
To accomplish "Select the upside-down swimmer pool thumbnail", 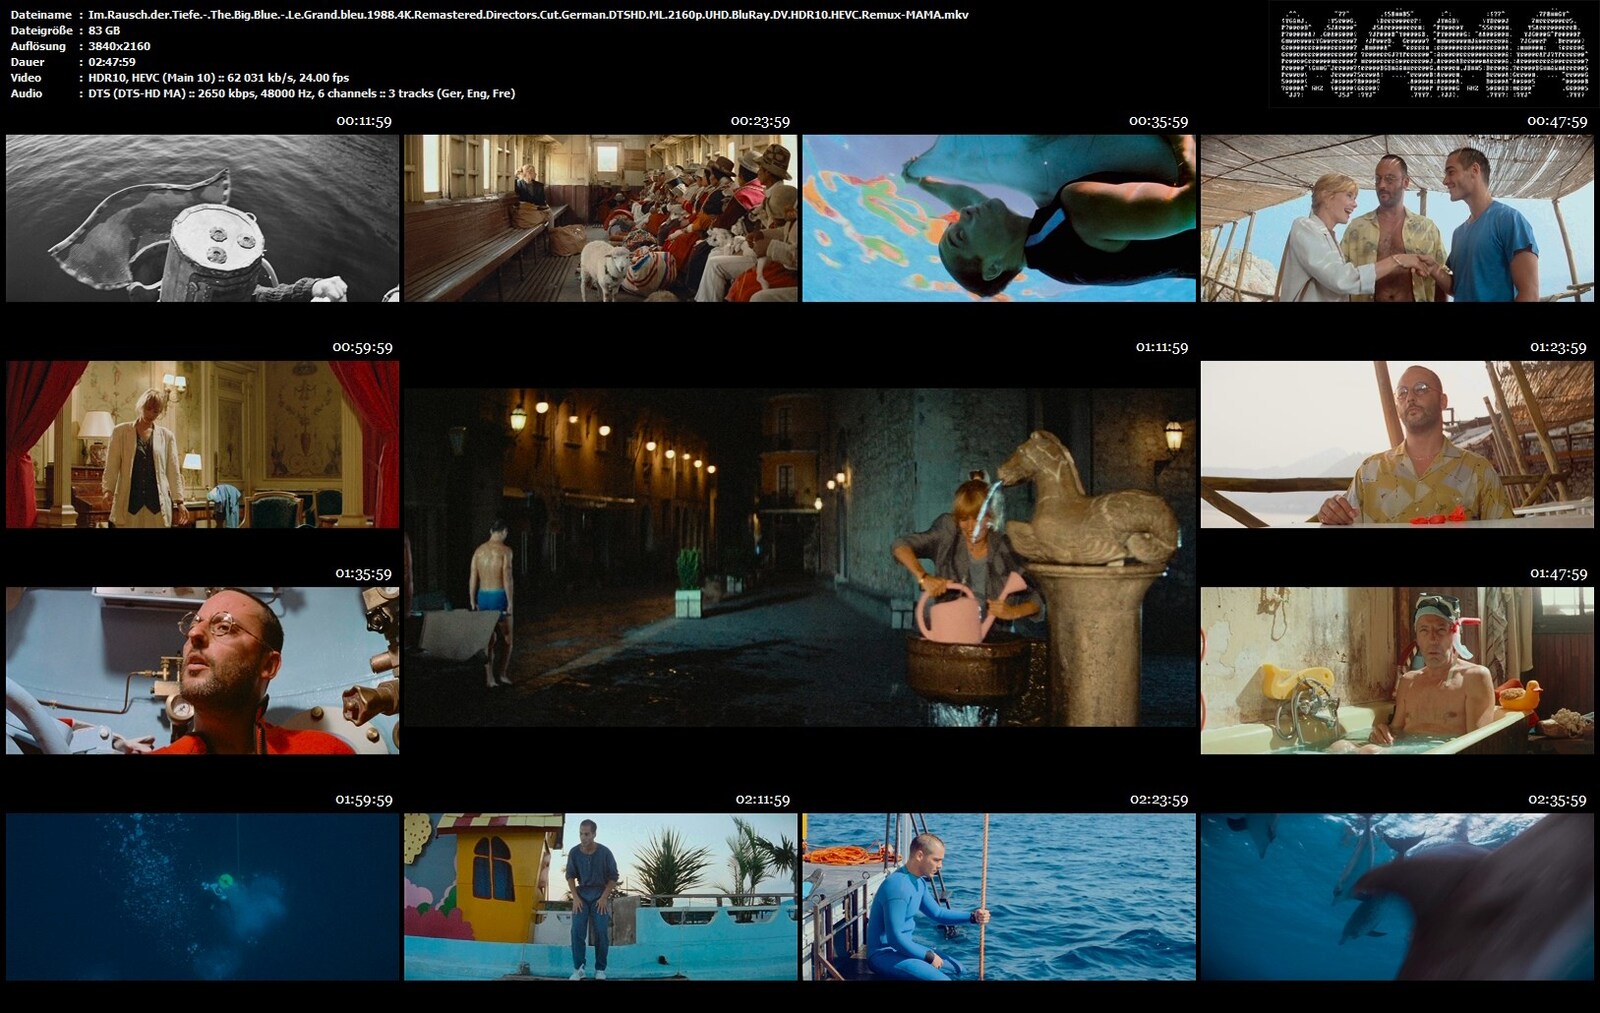I will [x=999, y=218].
